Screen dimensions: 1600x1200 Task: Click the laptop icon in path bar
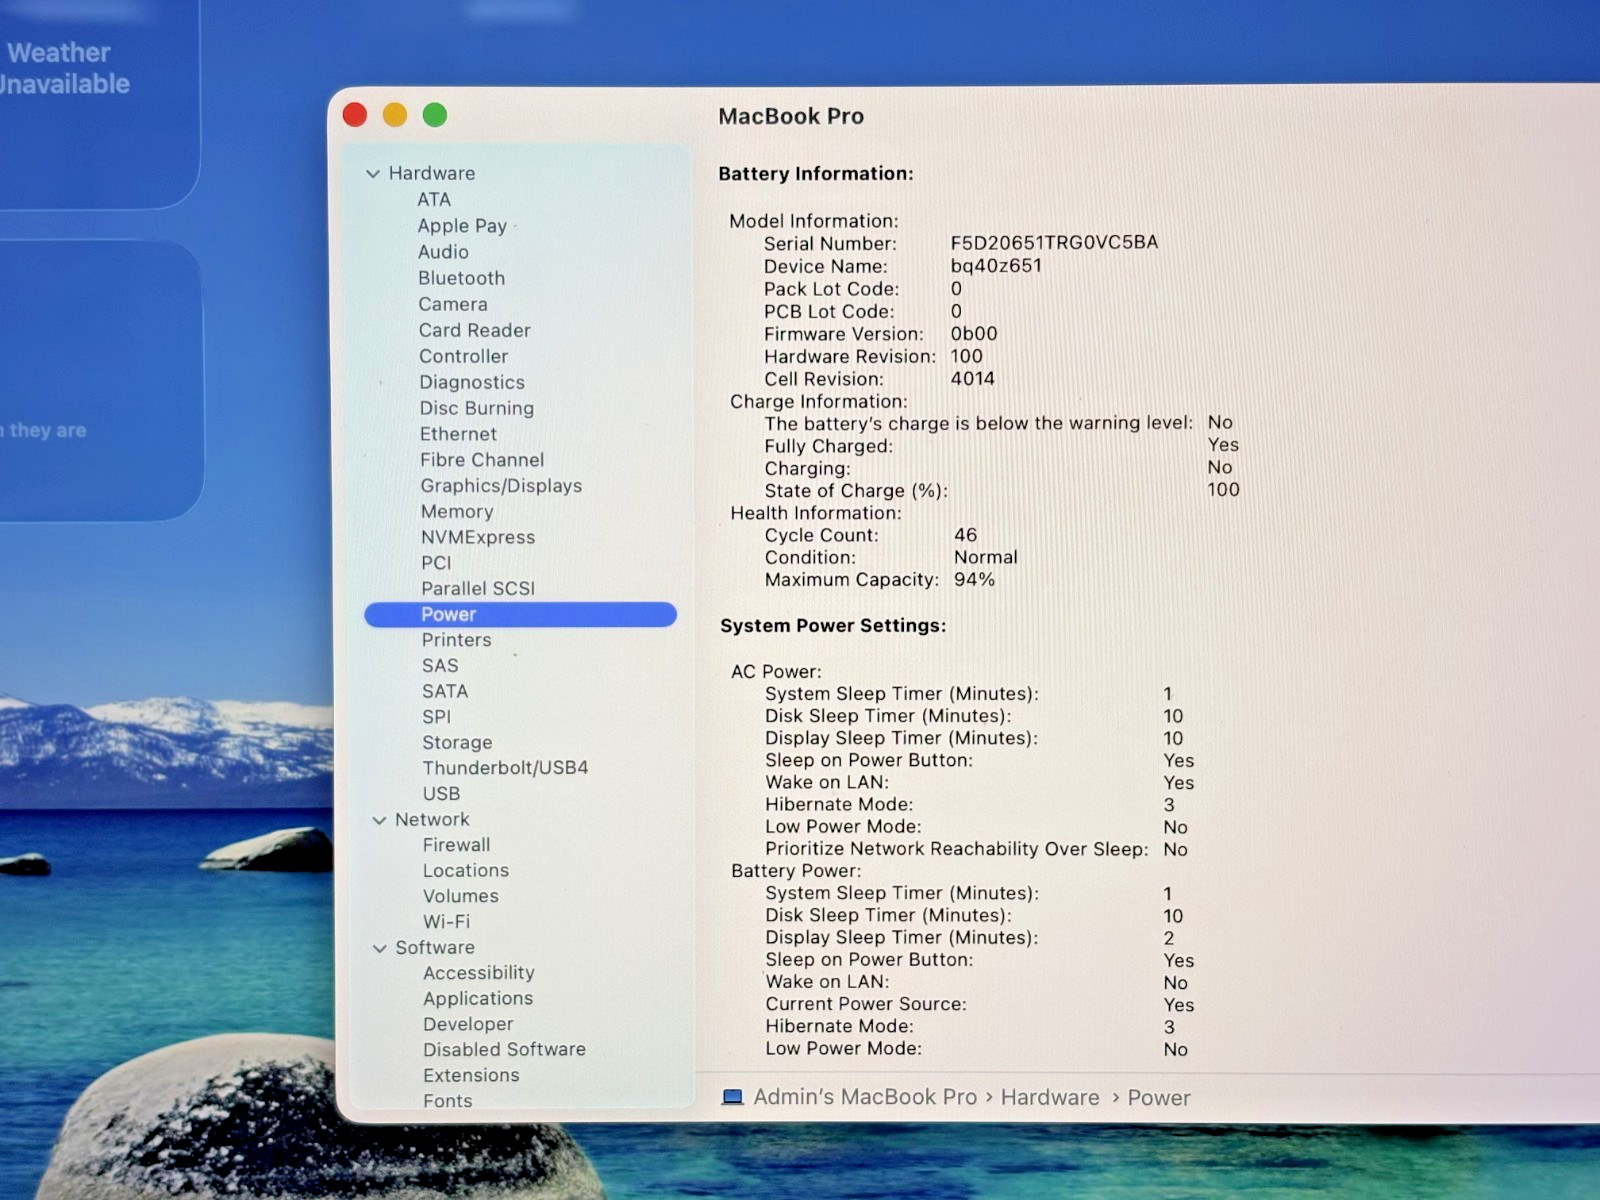(x=732, y=1097)
